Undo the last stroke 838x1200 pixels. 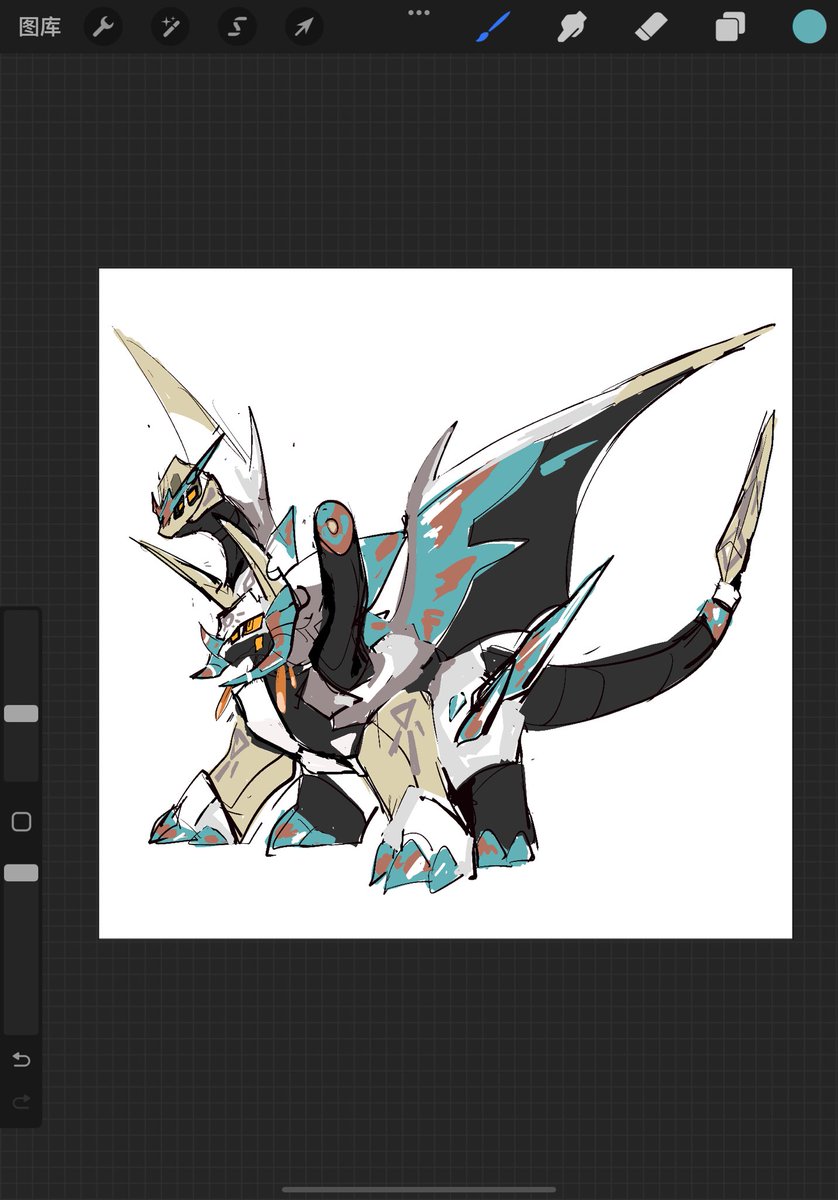(21, 1059)
